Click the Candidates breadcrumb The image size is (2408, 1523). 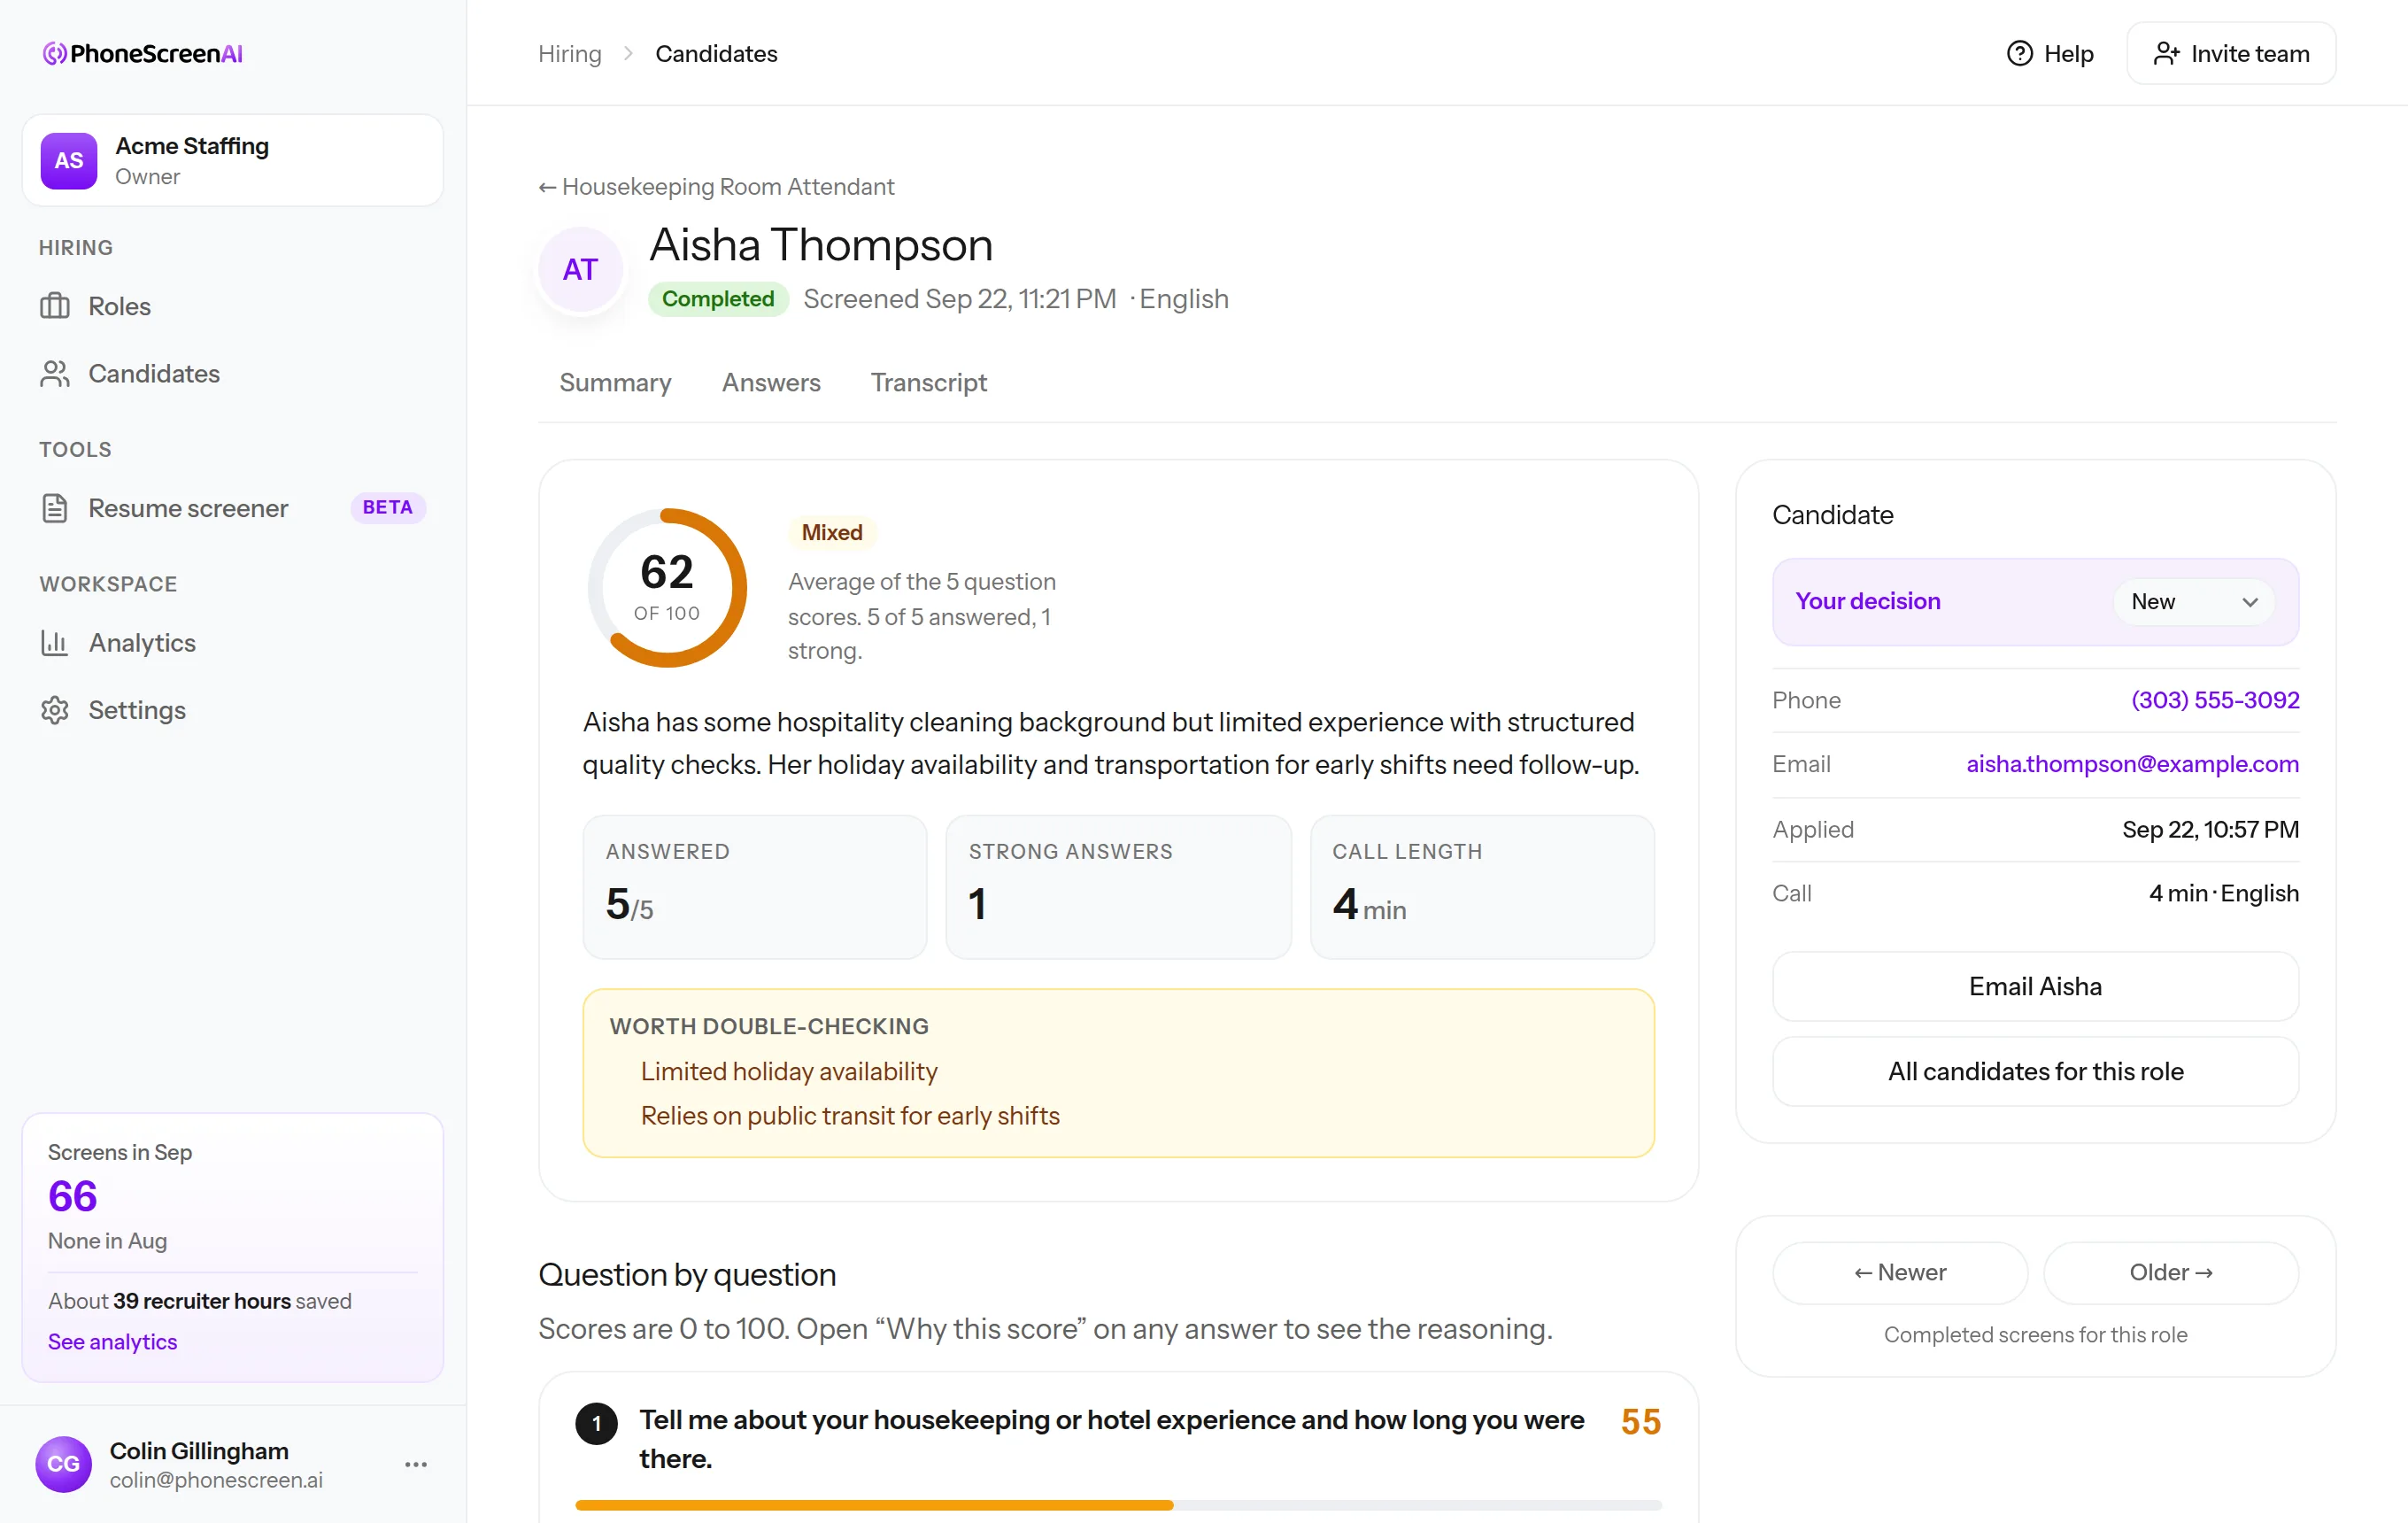point(716,53)
